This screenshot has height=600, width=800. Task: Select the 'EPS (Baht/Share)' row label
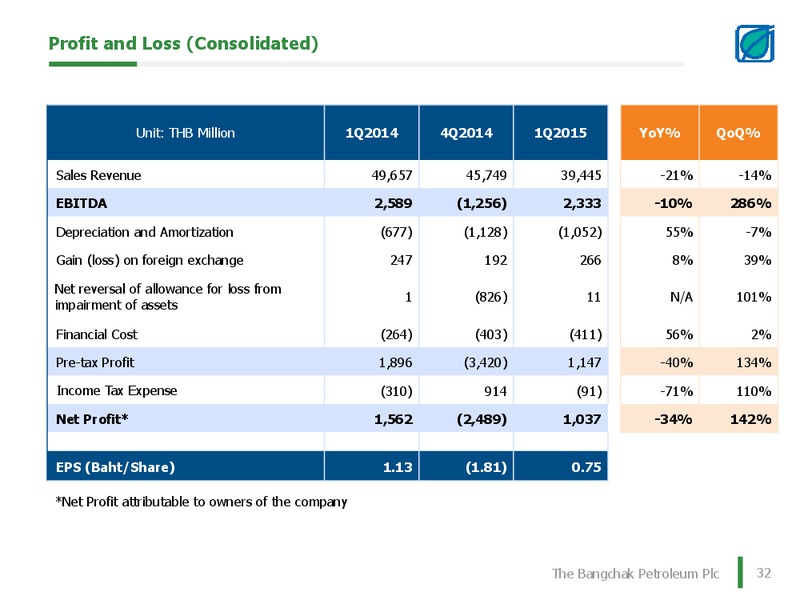tap(115, 467)
